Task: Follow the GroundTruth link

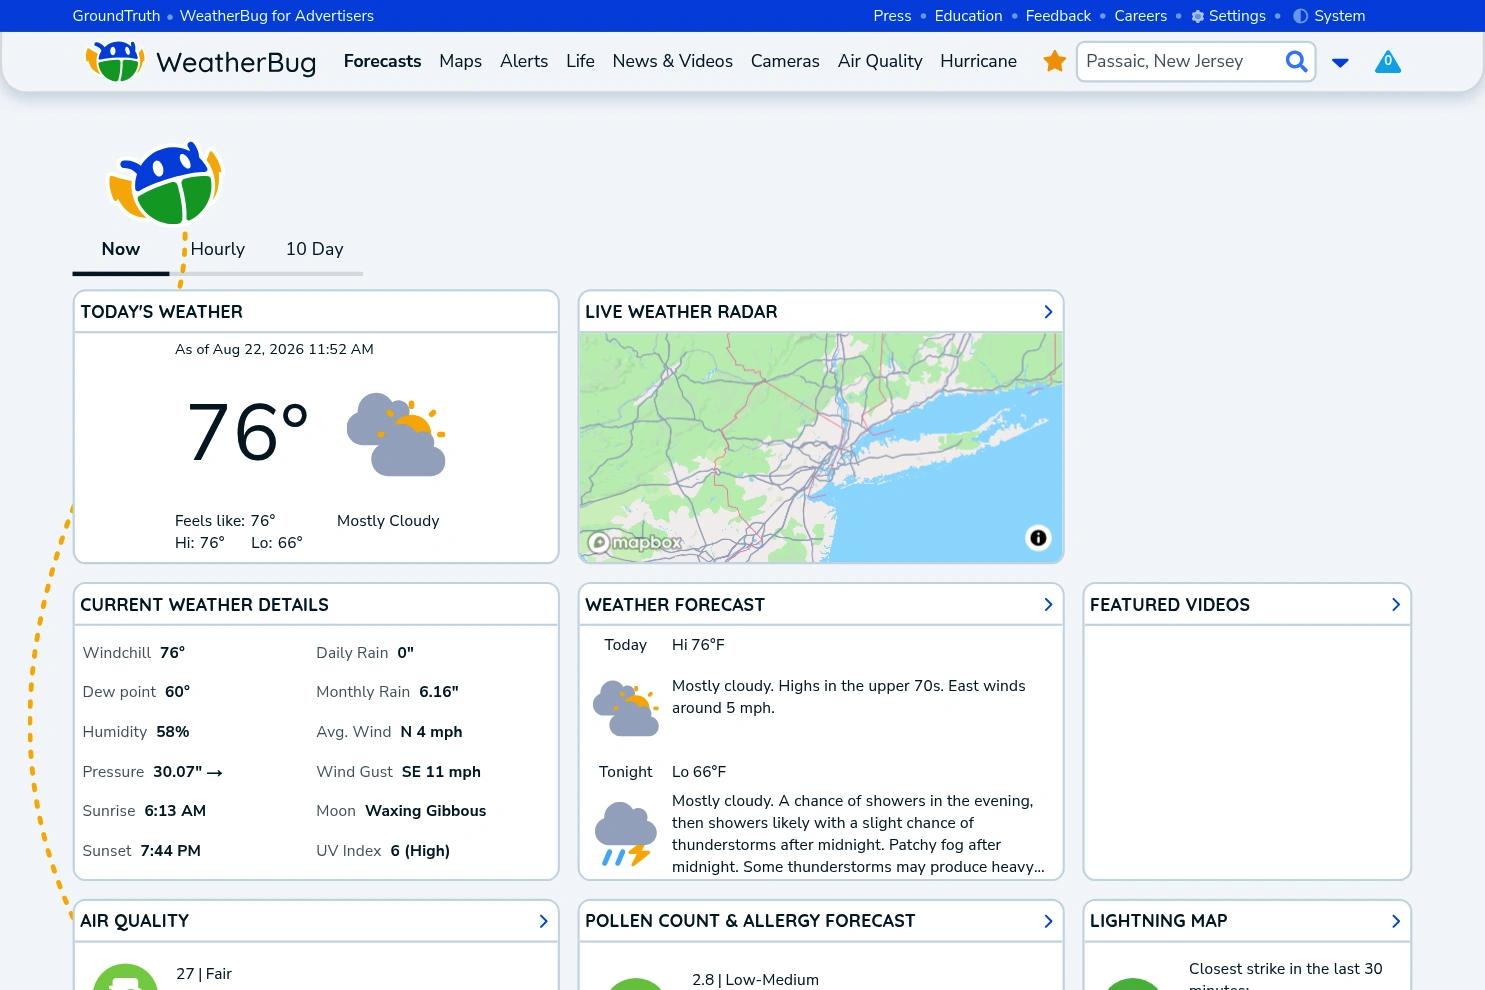Action: click(116, 16)
